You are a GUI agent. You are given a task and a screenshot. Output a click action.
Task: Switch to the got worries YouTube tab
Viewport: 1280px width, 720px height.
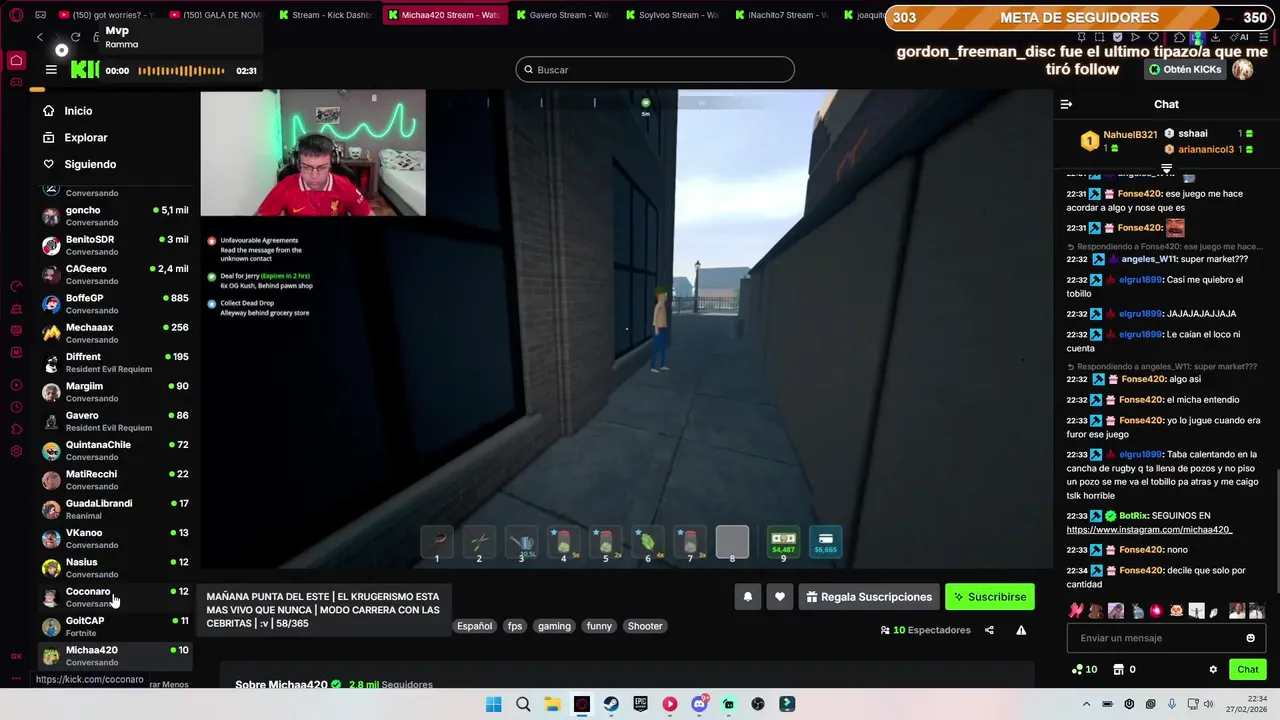pos(104,15)
